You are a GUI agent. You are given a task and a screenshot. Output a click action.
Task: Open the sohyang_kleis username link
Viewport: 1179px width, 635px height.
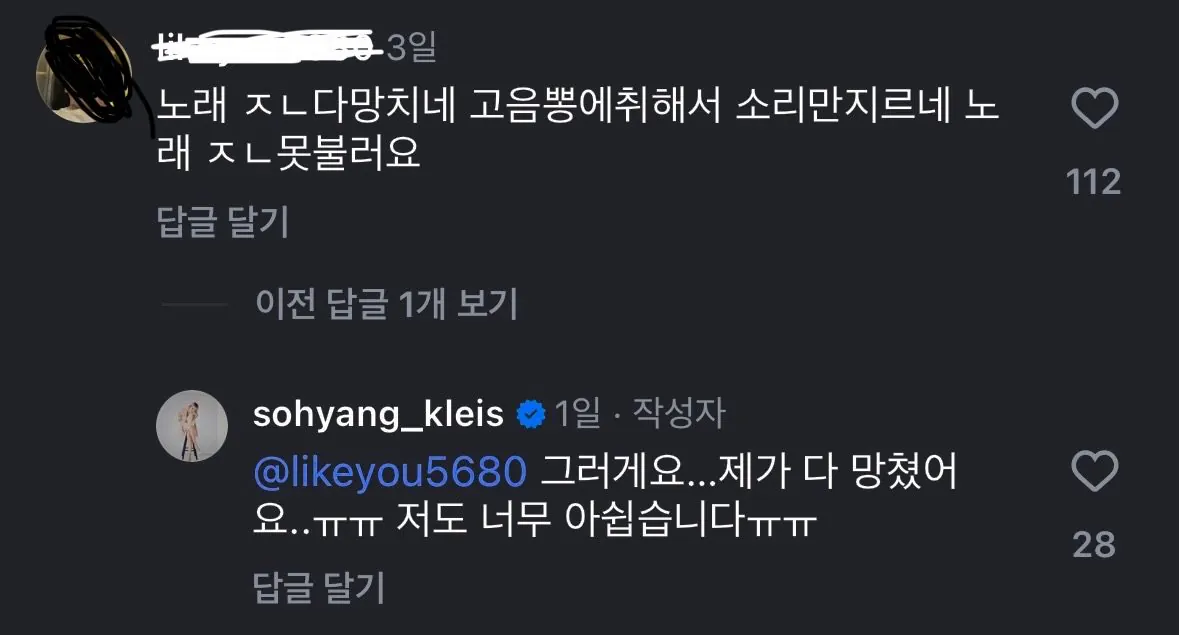click(378, 414)
